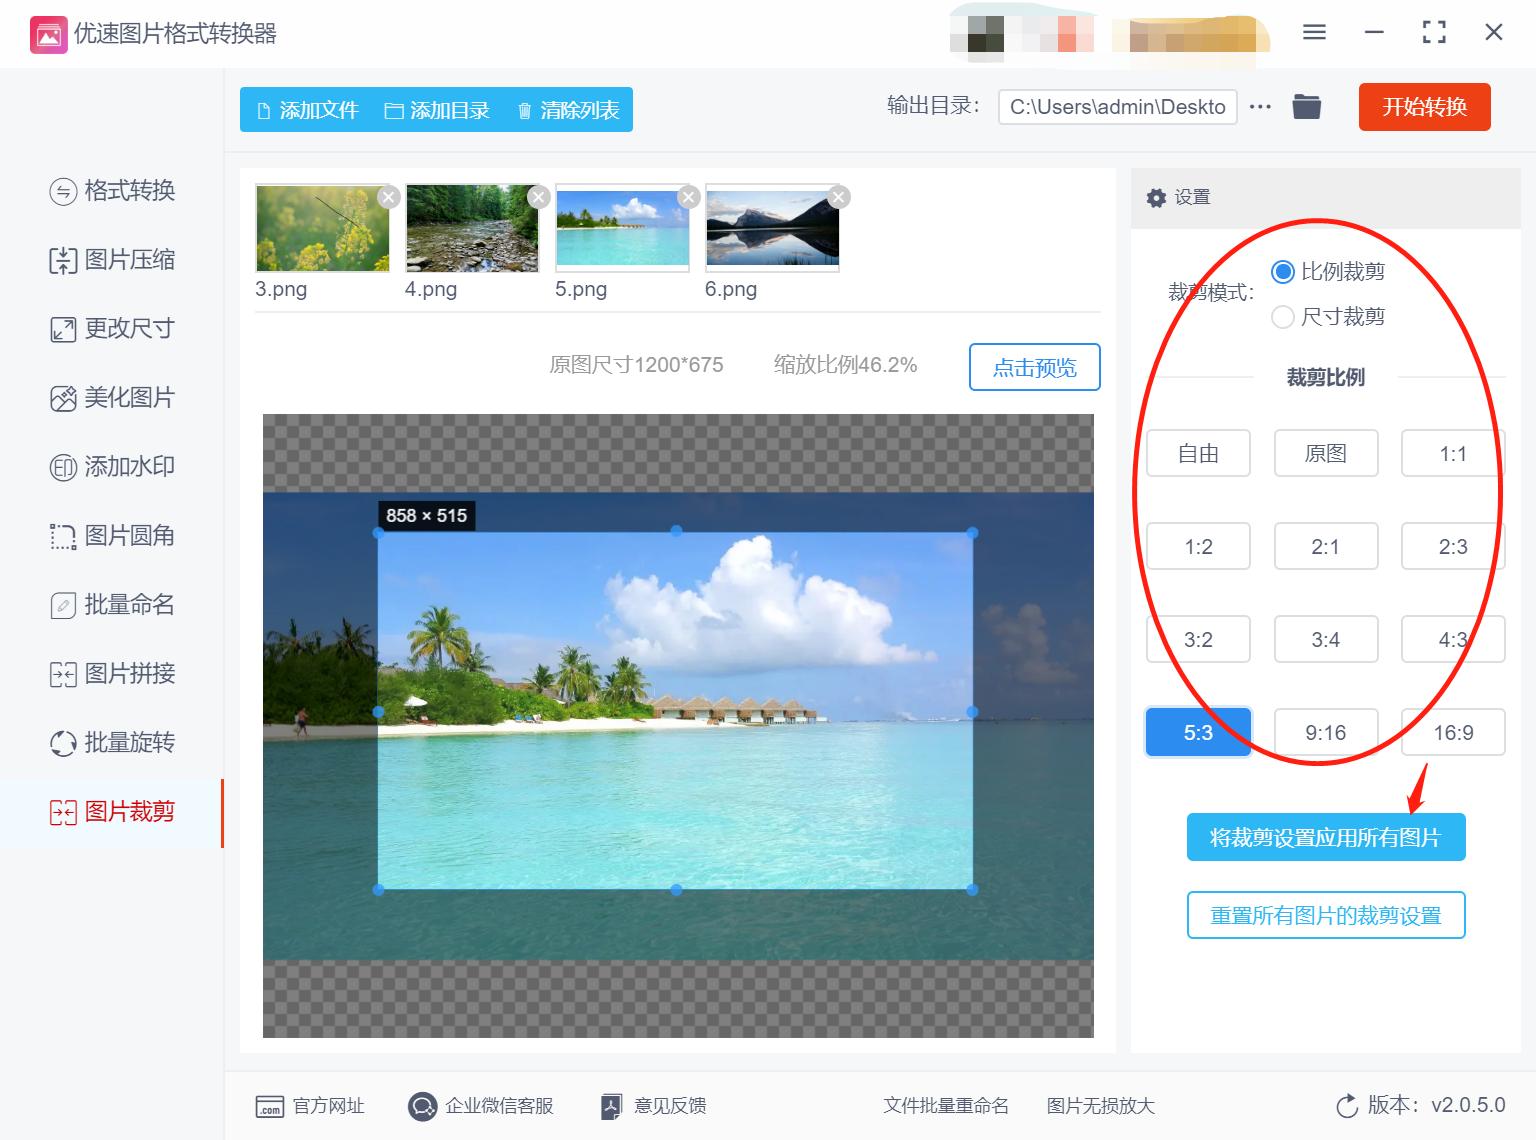Switch to 美化图片 in sidebar
The image size is (1536, 1140).
click(x=112, y=397)
